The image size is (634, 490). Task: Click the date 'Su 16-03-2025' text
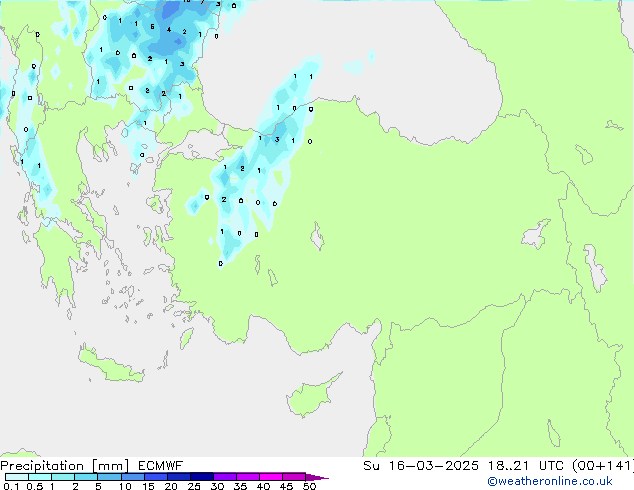point(421,466)
